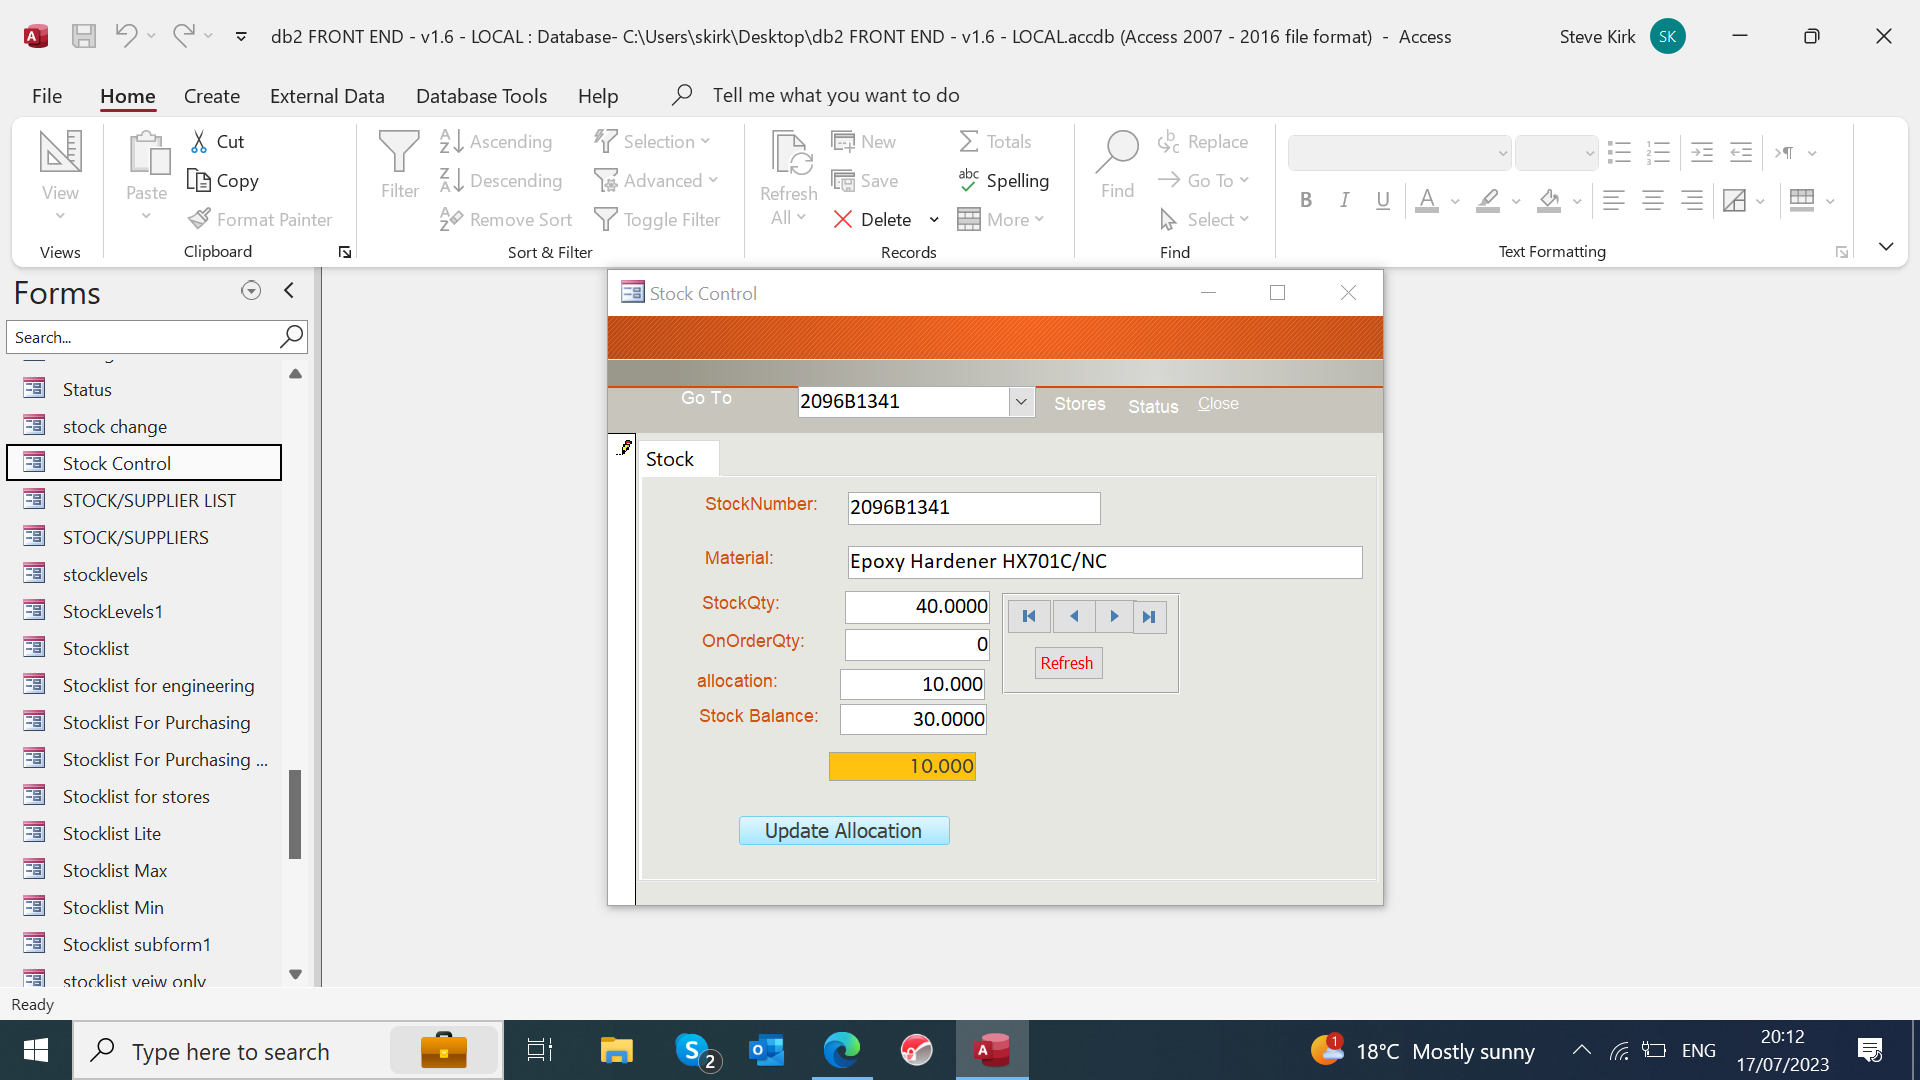The image size is (1920, 1080).
Task: Click the Totals sigma icon
Action: coord(969,141)
